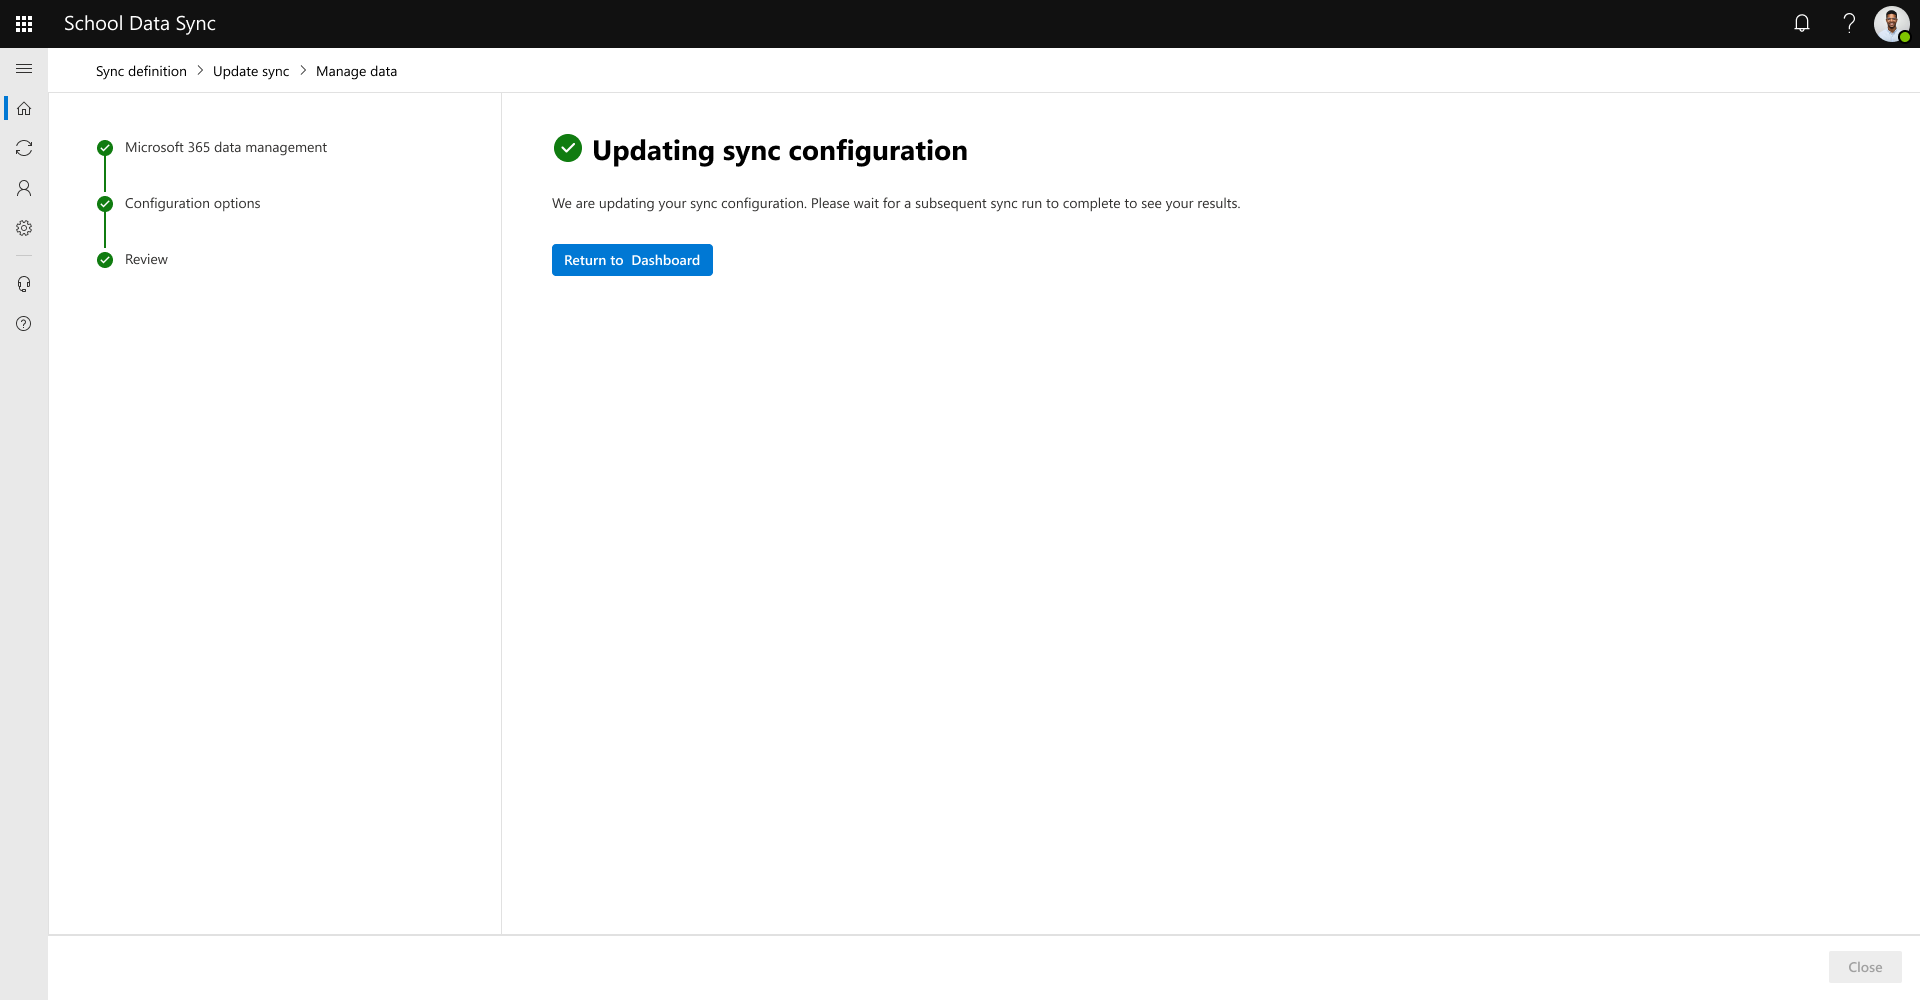Click the Sync definition breadcrumb
Image resolution: width=1920 pixels, height=1000 pixels.
pos(141,71)
